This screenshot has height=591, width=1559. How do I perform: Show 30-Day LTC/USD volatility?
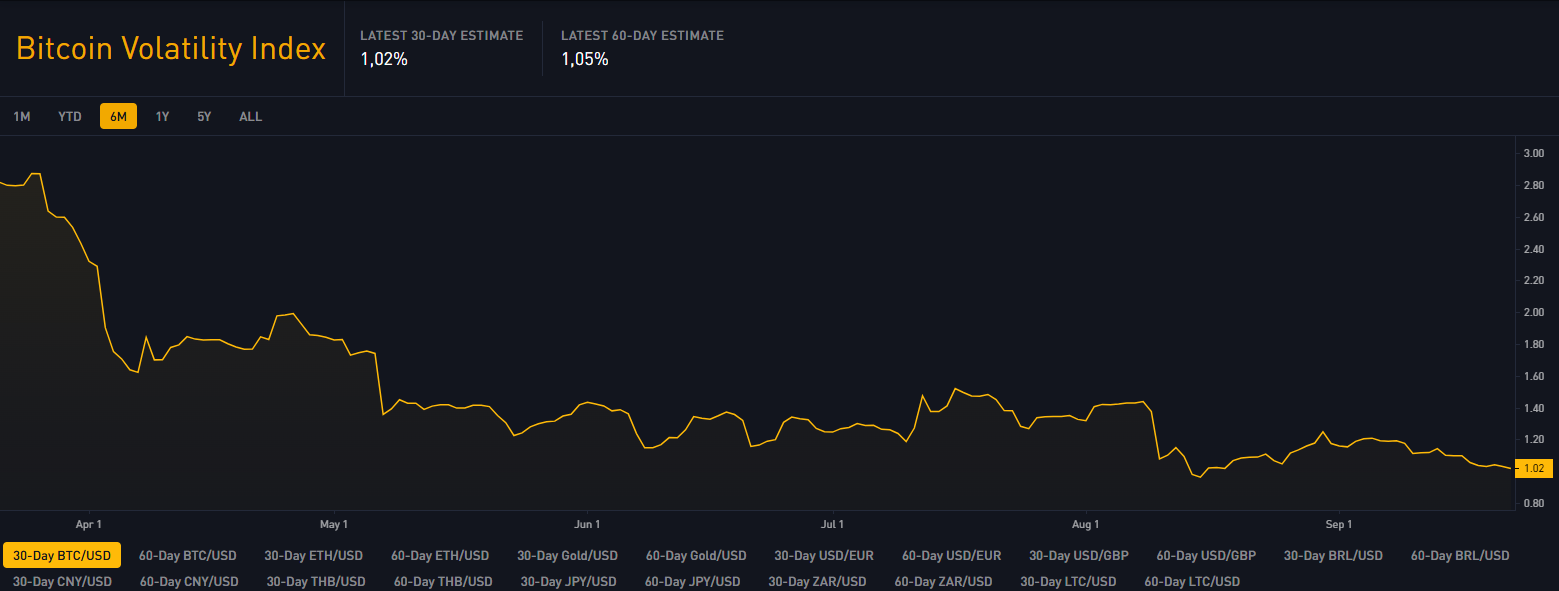(x=1068, y=581)
